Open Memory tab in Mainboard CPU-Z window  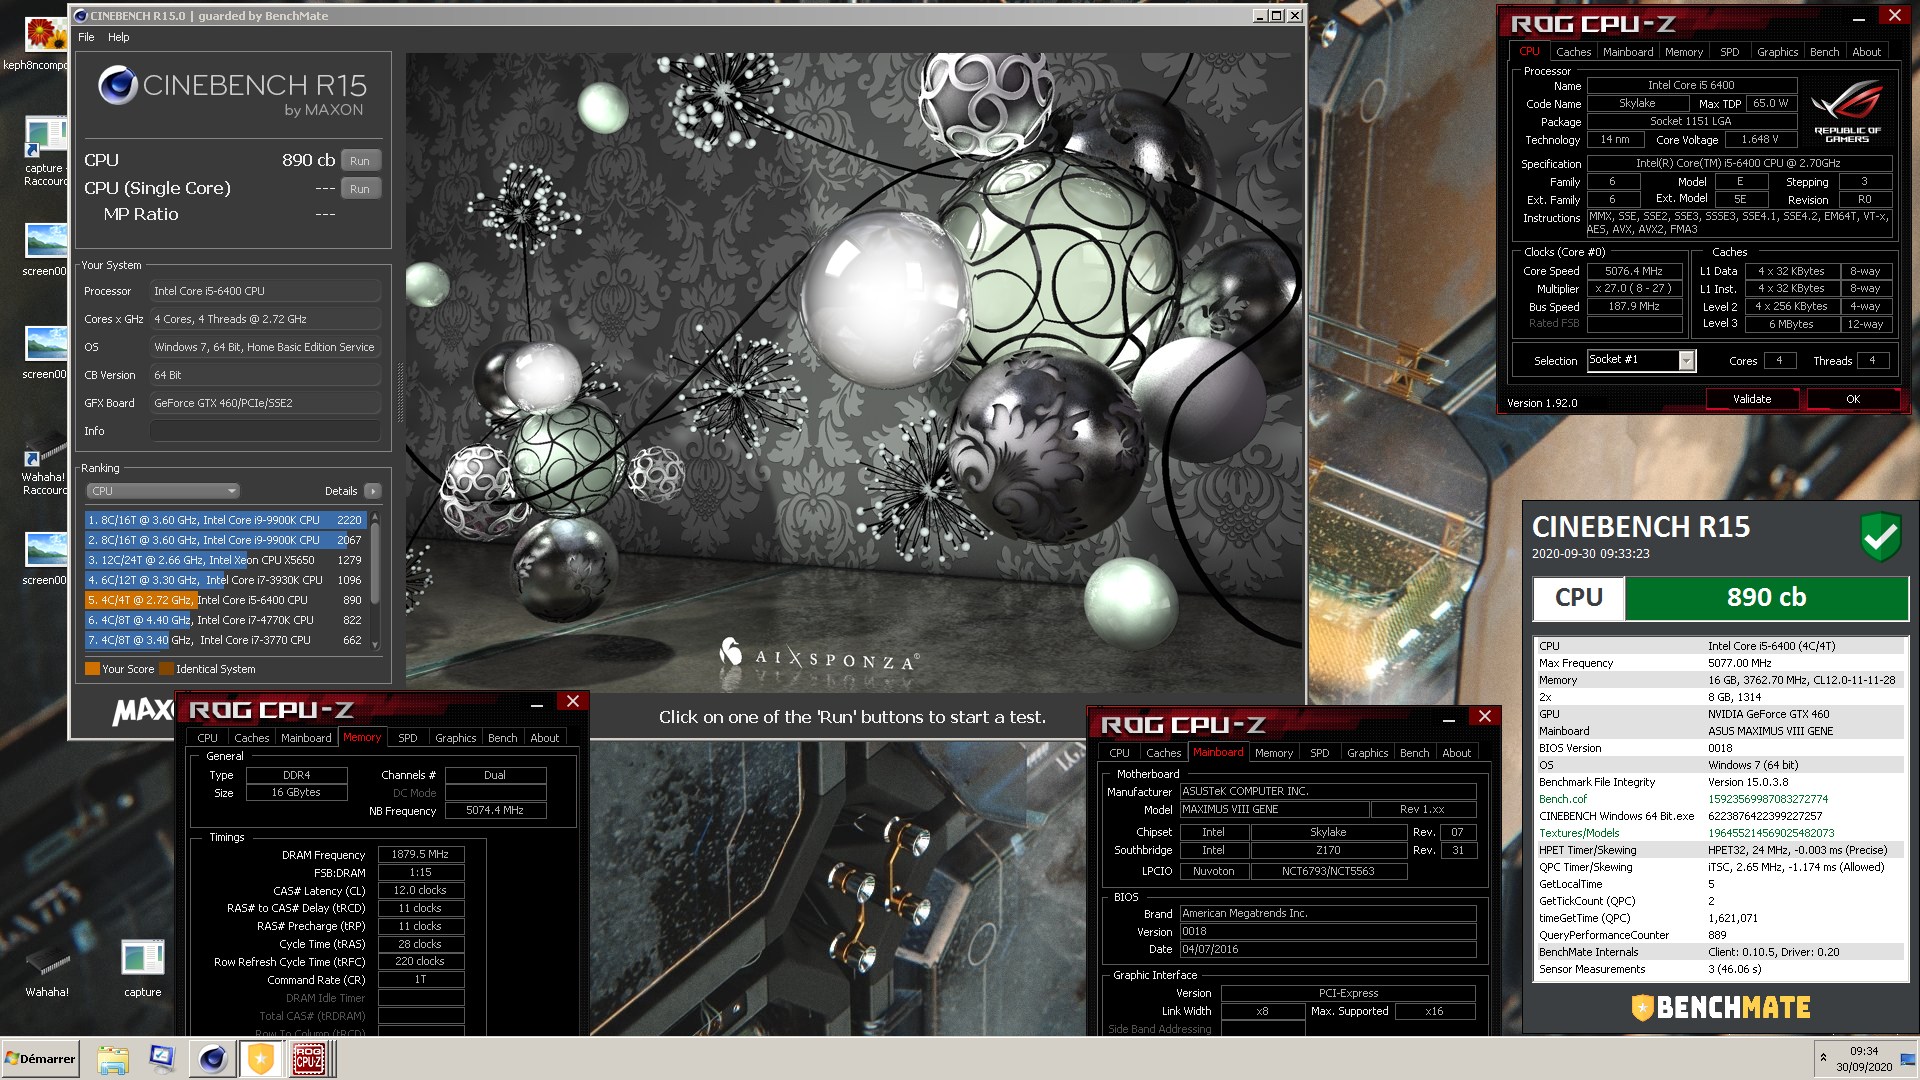point(1274,753)
